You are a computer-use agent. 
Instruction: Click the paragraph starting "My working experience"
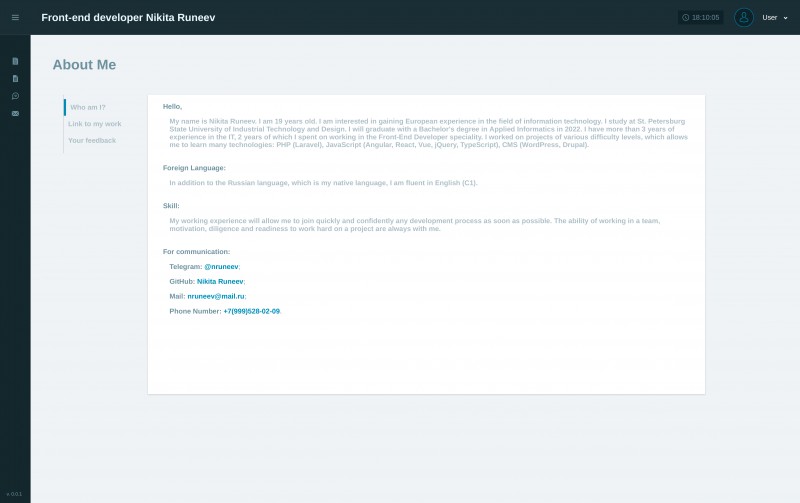coord(415,225)
